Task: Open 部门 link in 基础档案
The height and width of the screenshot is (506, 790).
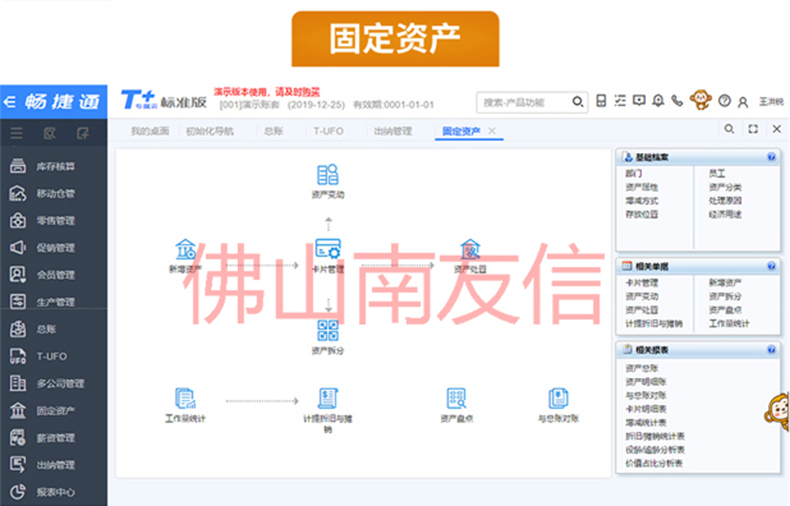Action: point(634,173)
